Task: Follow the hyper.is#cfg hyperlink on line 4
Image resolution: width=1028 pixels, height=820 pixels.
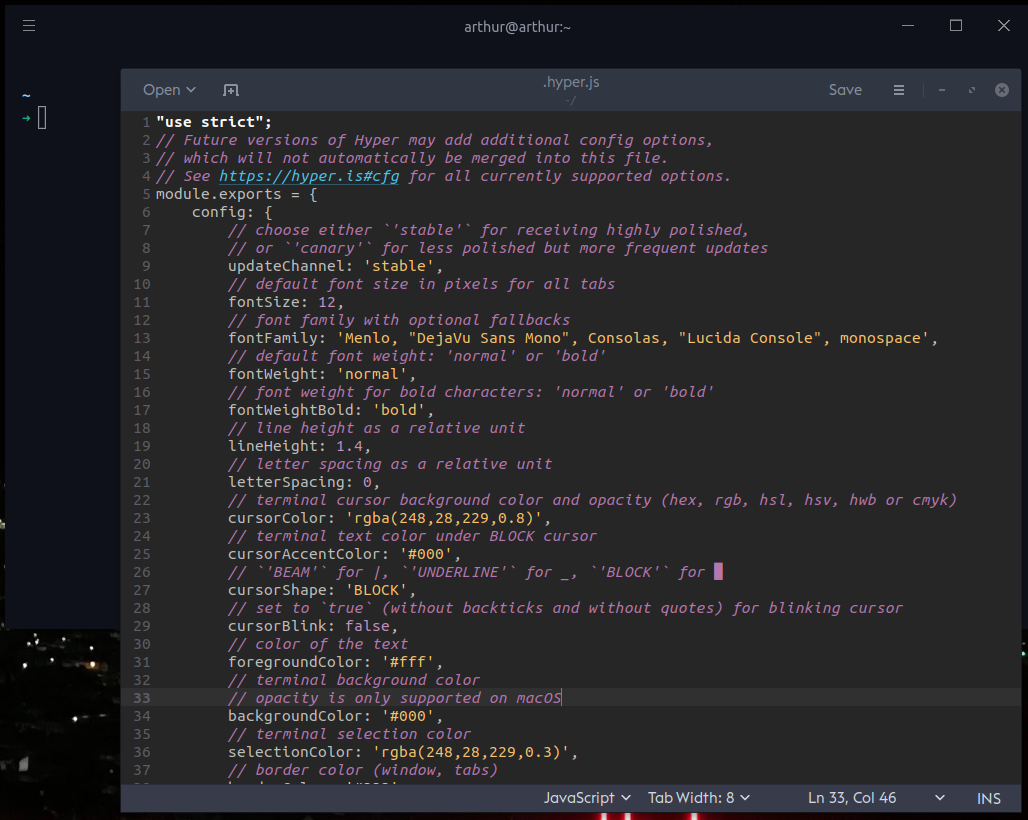Action: click(x=311, y=175)
